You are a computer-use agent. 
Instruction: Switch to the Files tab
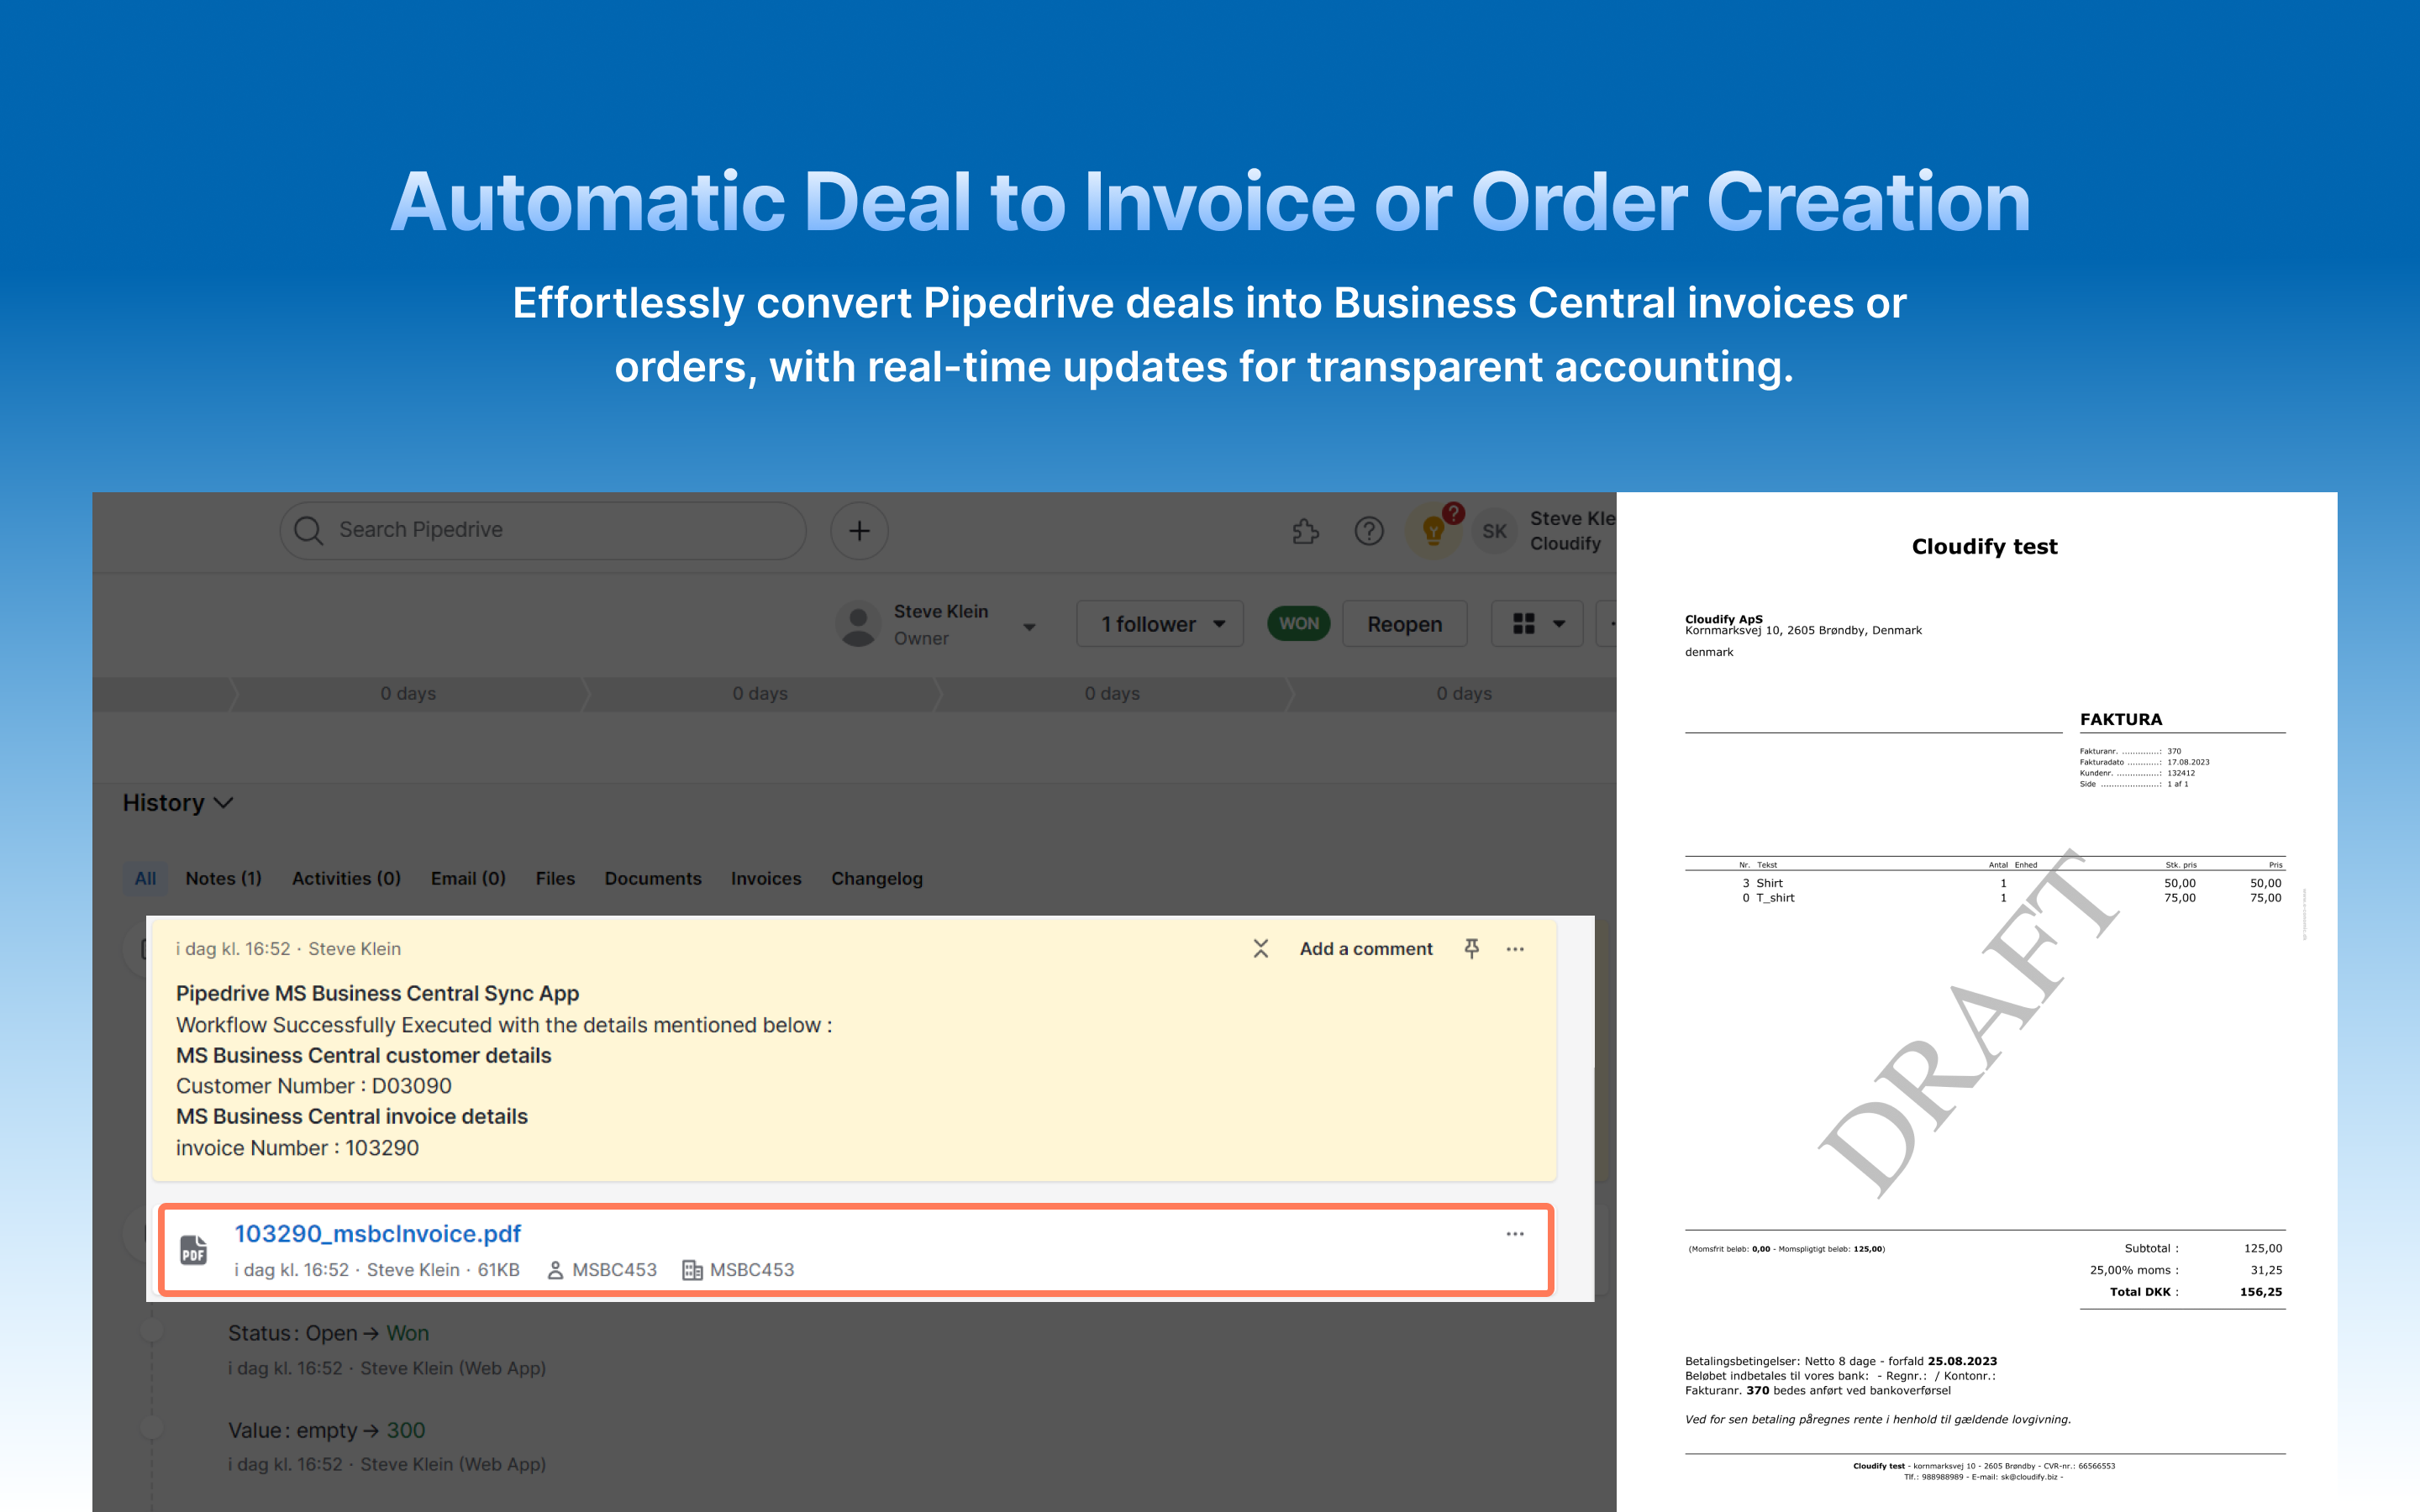pos(555,878)
